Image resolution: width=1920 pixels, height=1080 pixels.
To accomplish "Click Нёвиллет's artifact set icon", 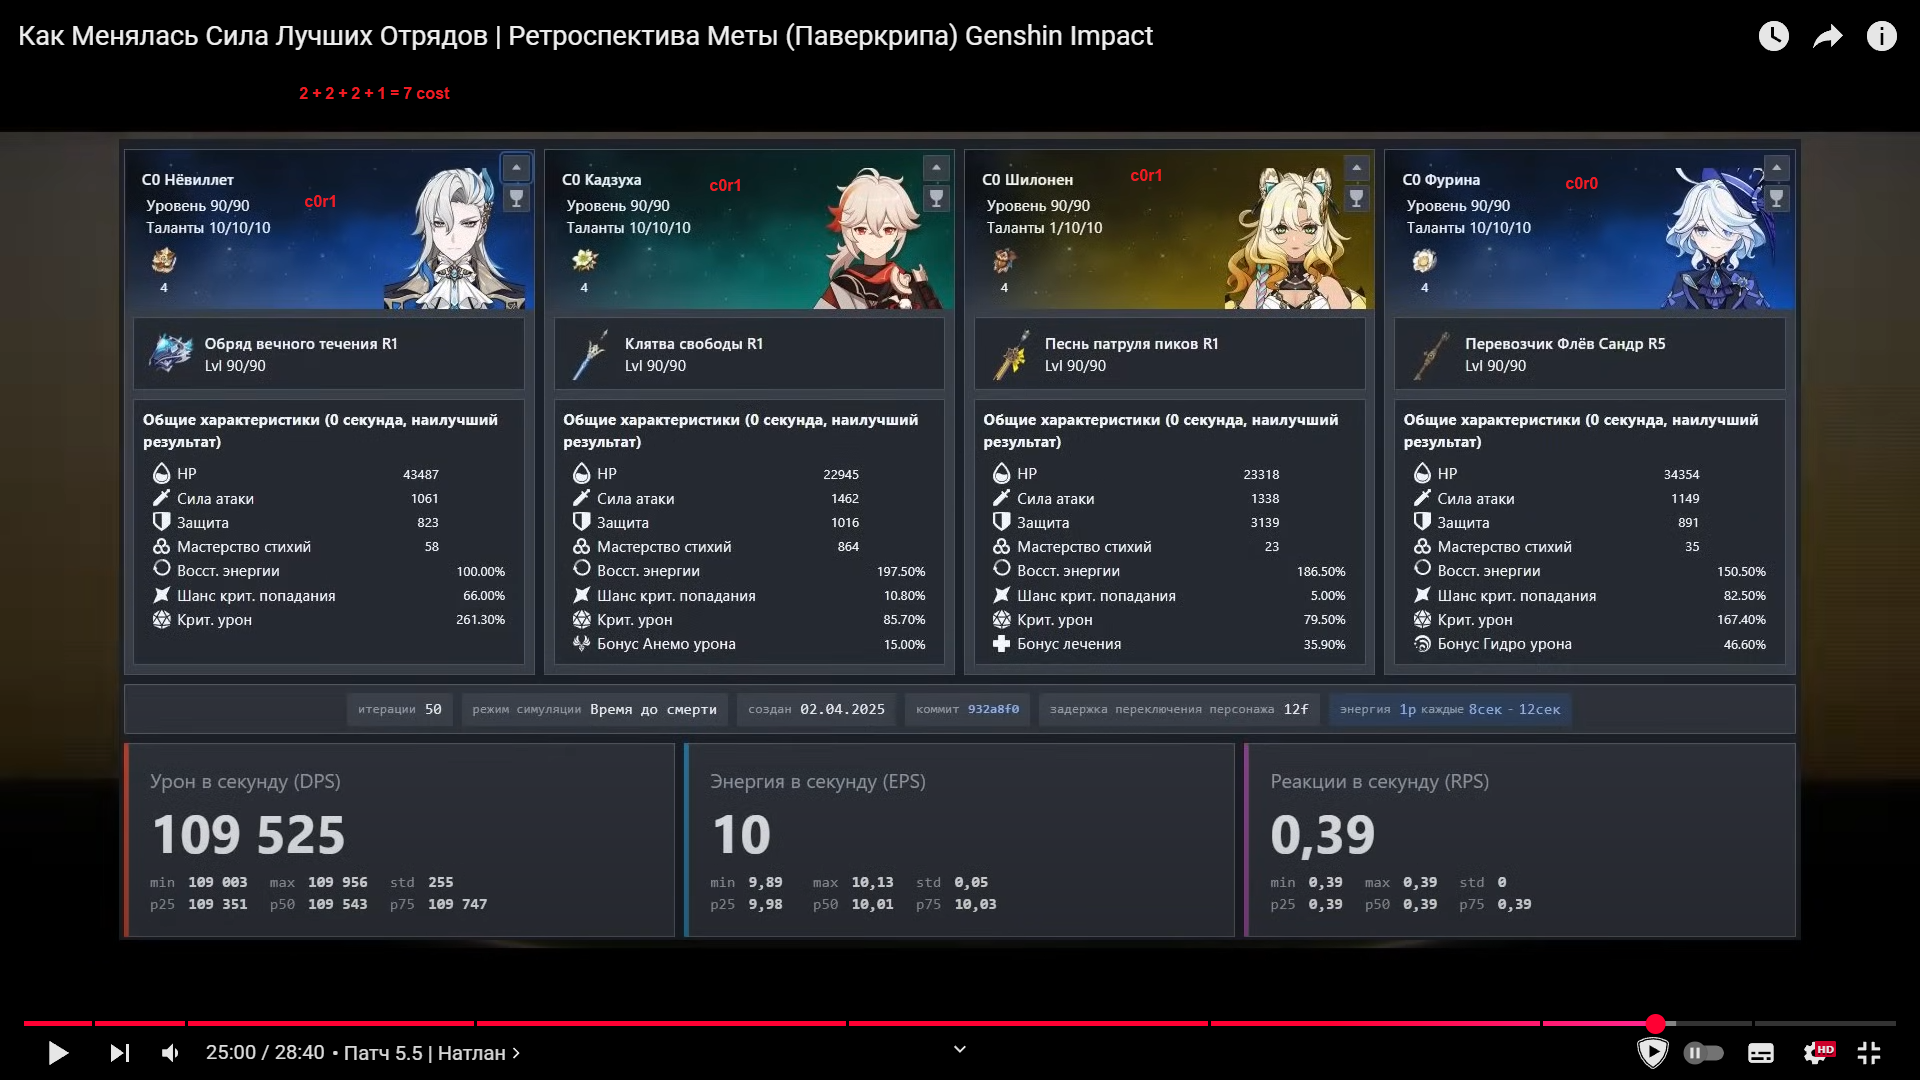I will [164, 261].
